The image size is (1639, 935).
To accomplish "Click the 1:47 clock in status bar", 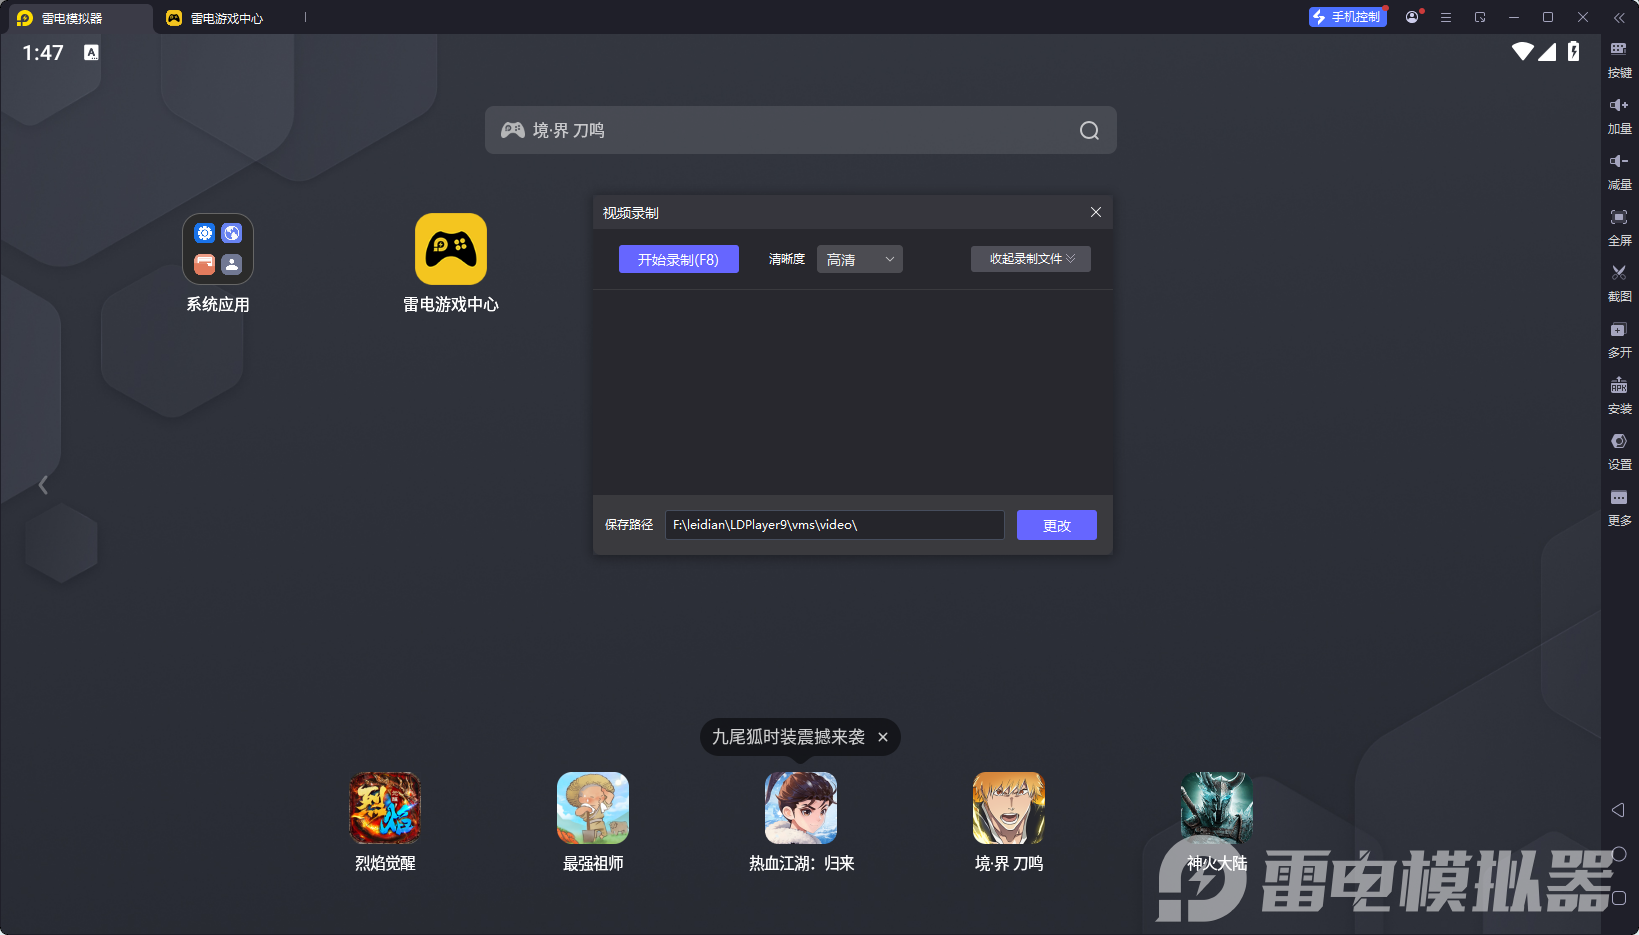I will tap(43, 52).
